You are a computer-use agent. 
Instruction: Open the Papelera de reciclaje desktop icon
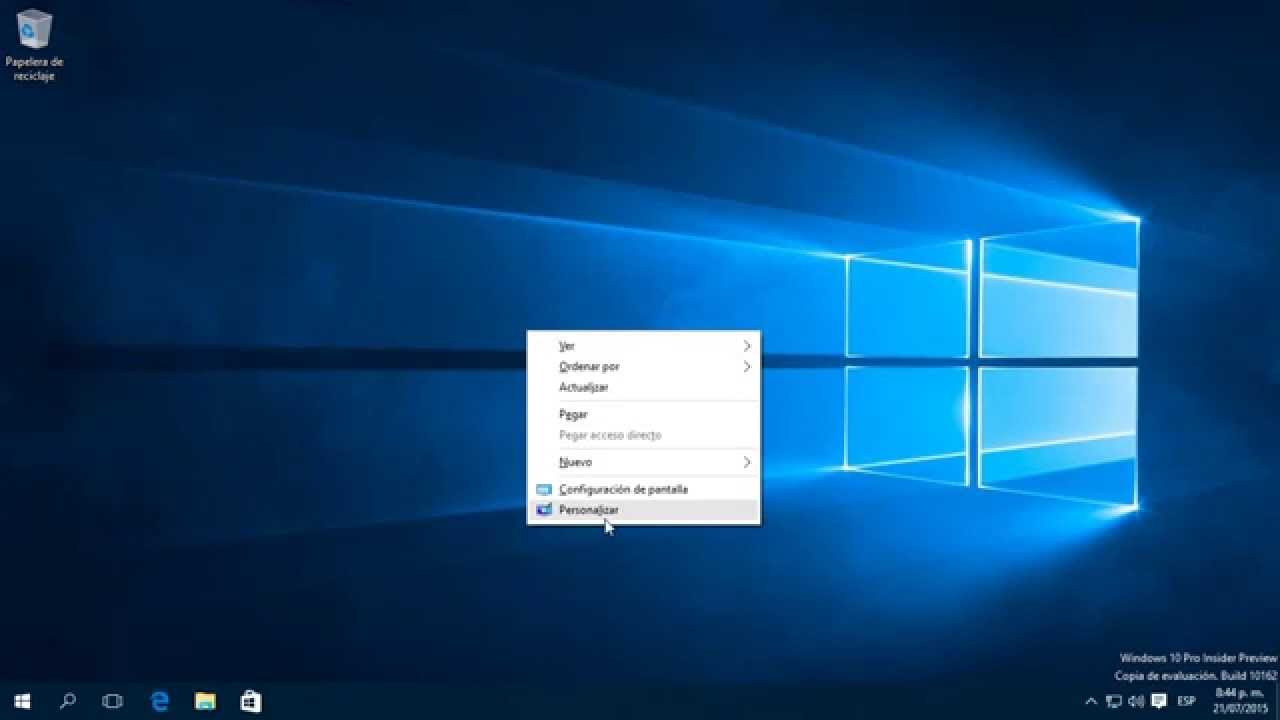point(33,30)
